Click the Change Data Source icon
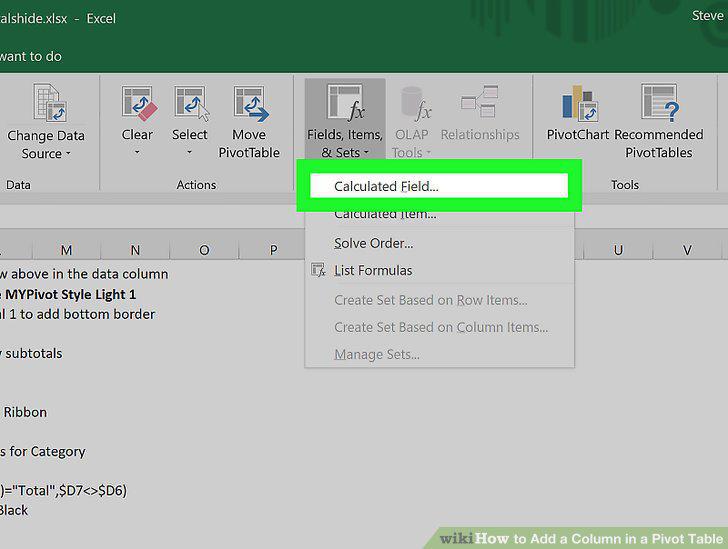 [x=50, y=103]
